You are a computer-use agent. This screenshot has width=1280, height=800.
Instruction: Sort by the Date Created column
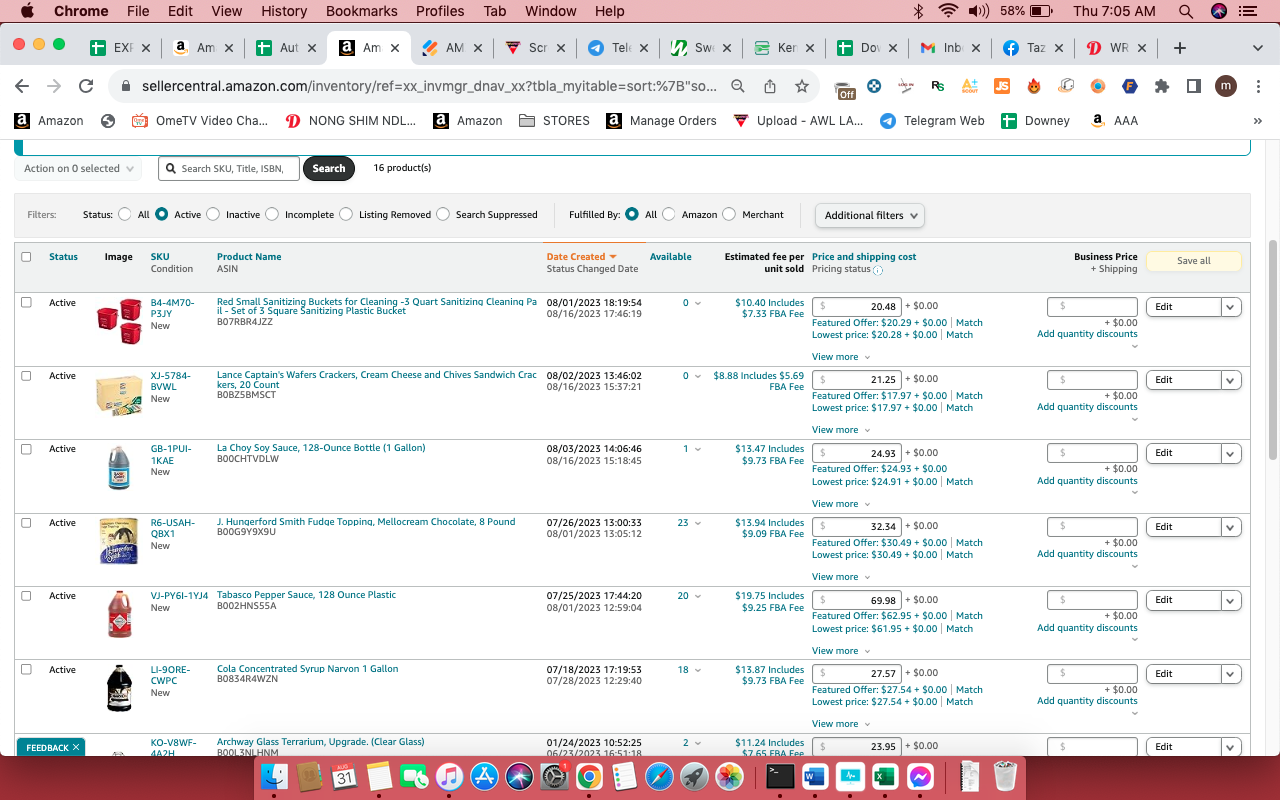click(582, 257)
